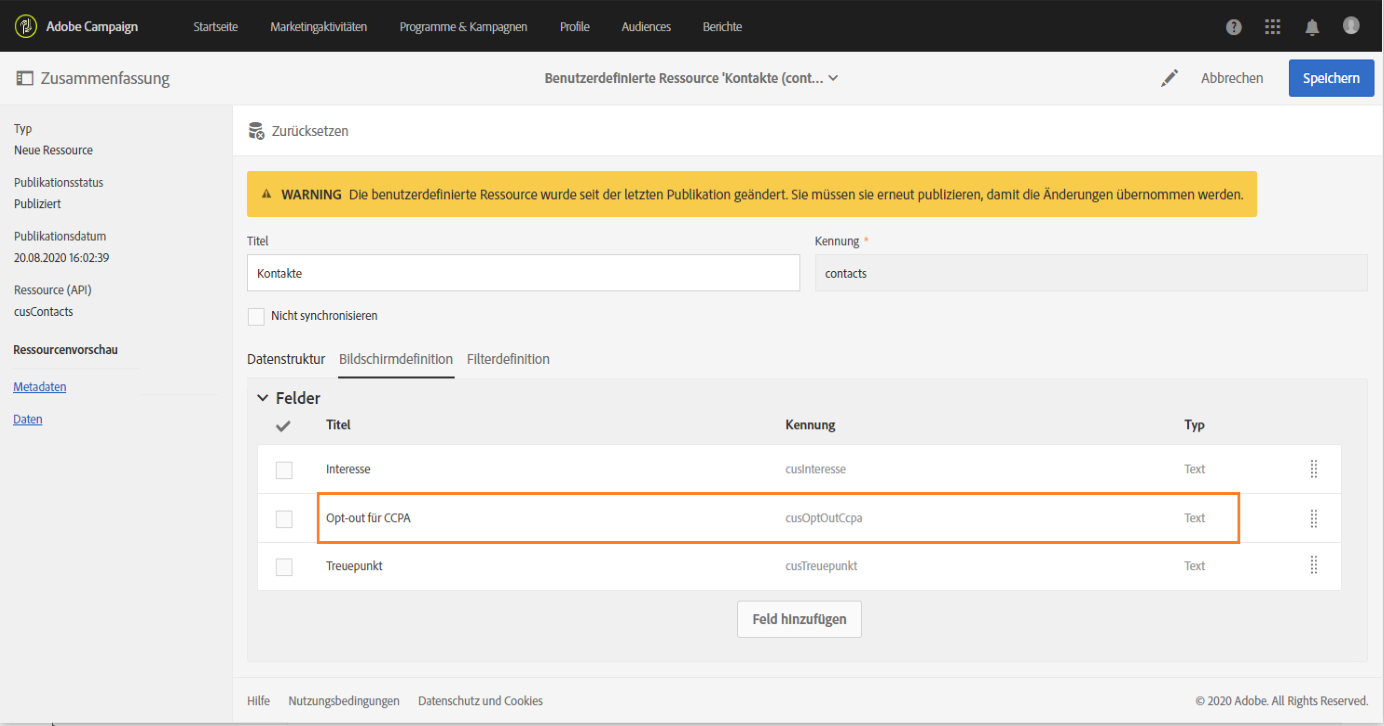This screenshot has height=726, width=1384.
Task: Open the resource title dropdown chevron
Action: click(x=833, y=78)
